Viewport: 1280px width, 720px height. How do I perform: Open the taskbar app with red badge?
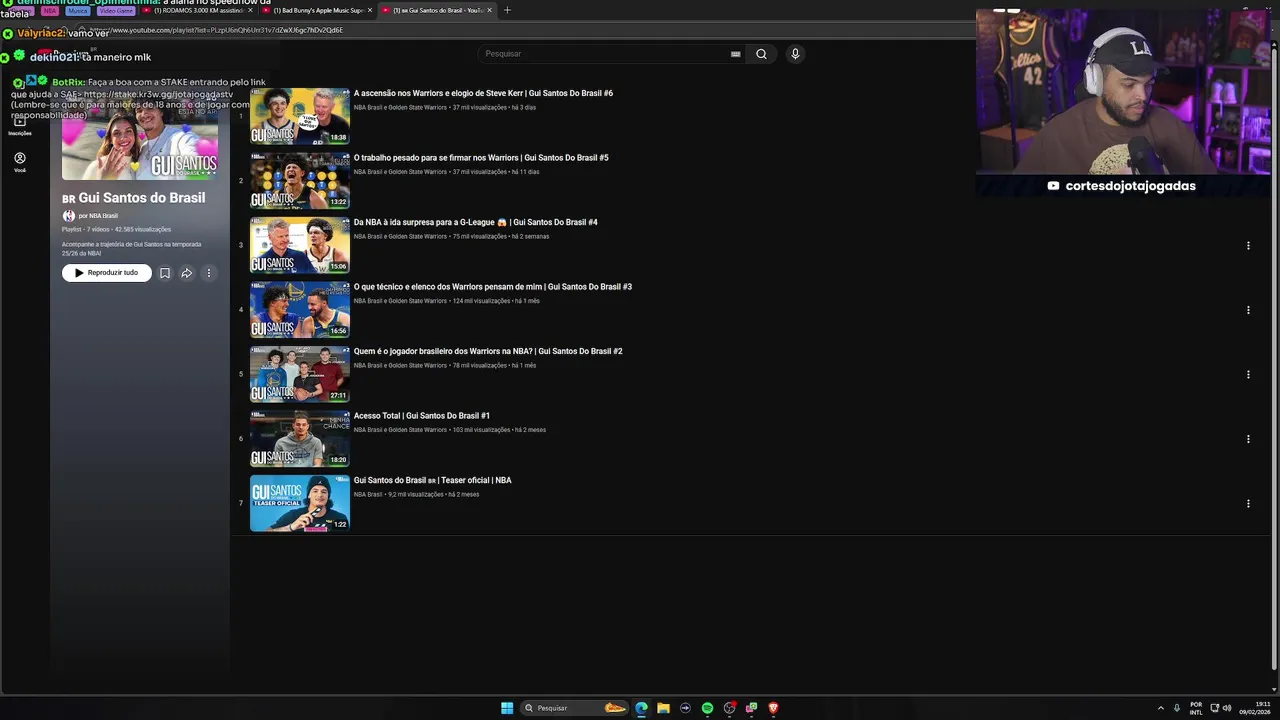click(x=729, y=708)
